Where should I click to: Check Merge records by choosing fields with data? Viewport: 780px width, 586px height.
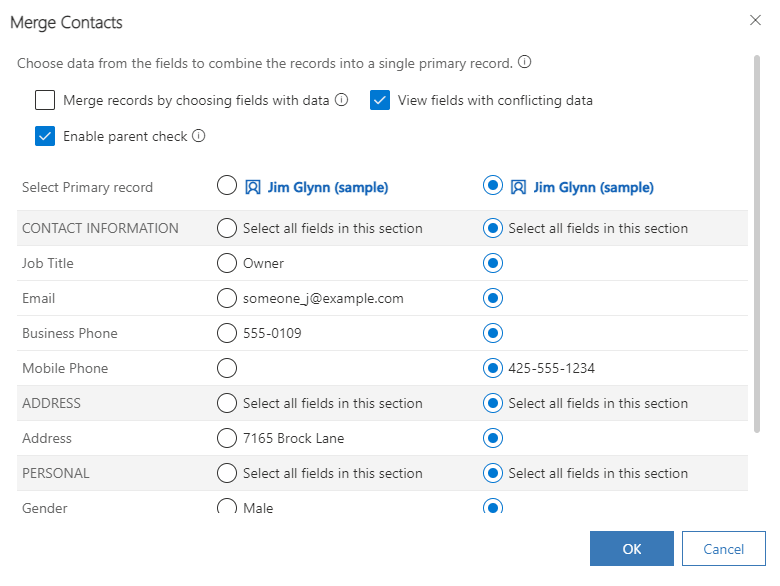pos(45,100)
